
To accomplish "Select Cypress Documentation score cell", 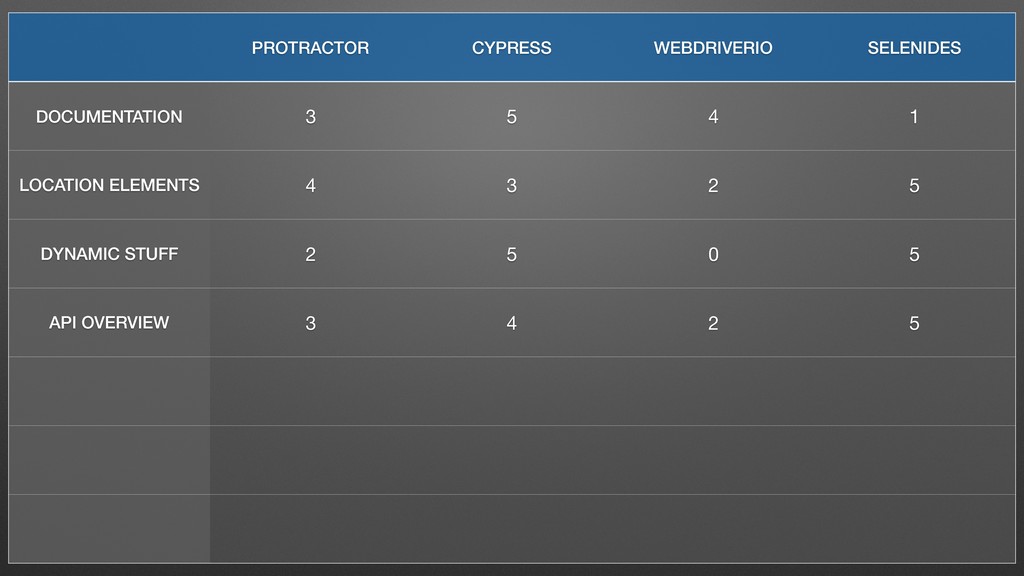I will [x=511, y=117].
